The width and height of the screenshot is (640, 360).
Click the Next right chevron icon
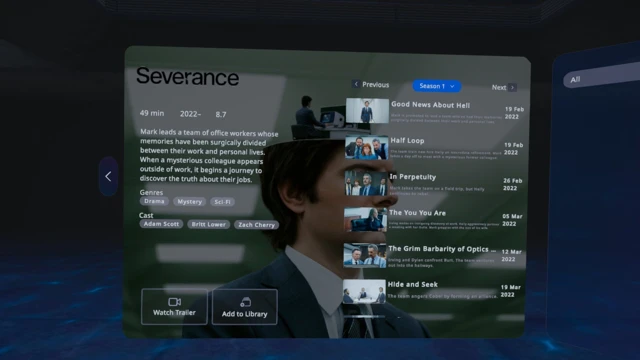click(x=513, y=87)
